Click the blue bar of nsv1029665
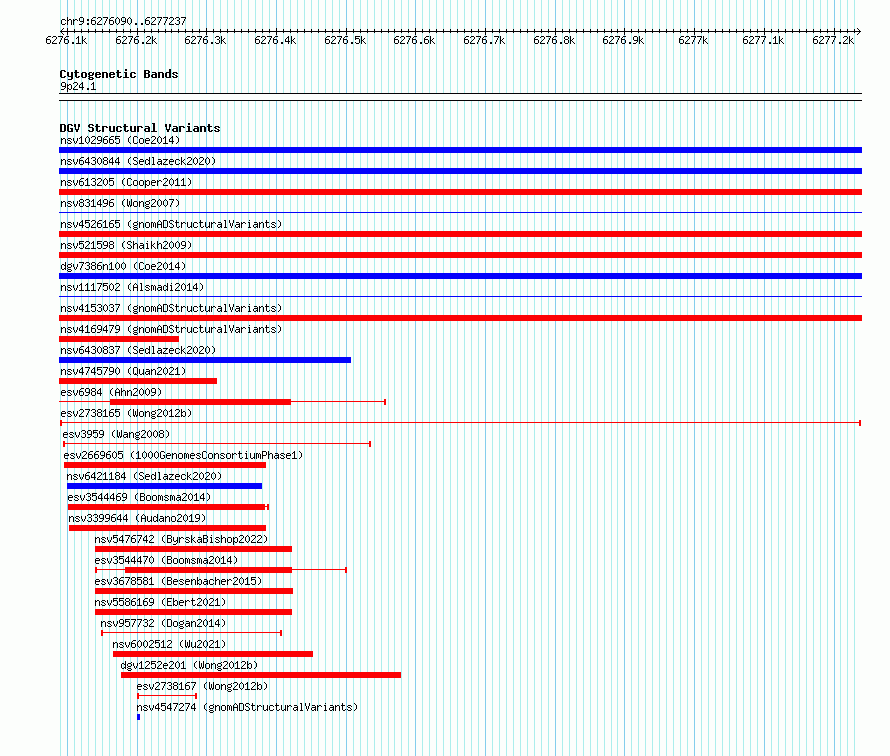 460,150
